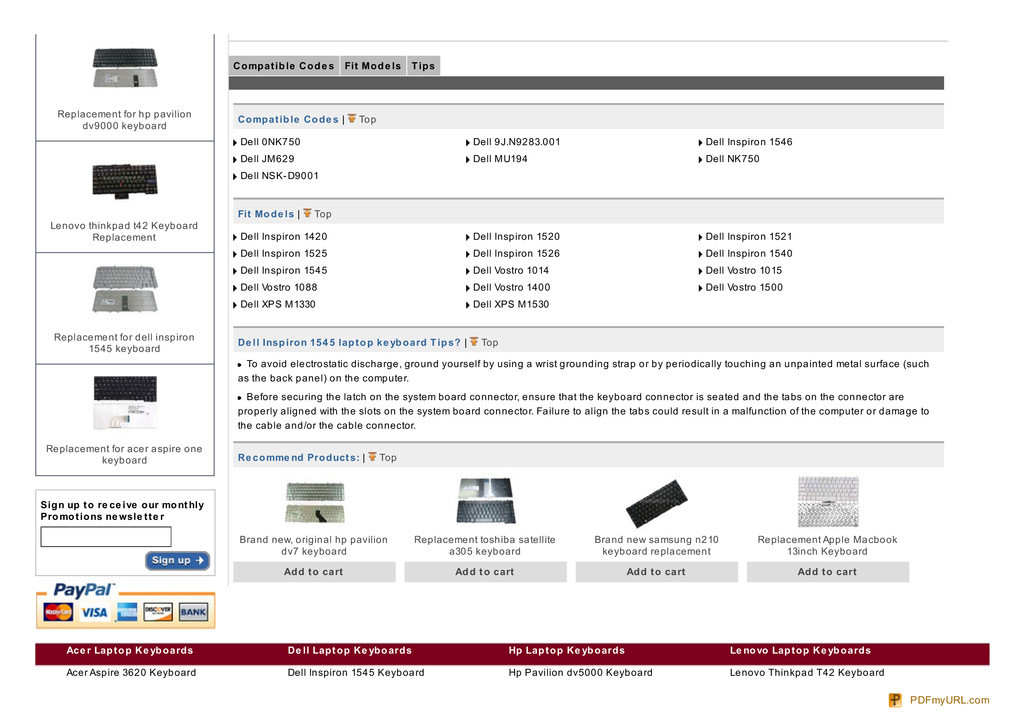1024x724 pixels.
Task: Click the 'Fit Models' section heading link
Action: tap(266, 214)
